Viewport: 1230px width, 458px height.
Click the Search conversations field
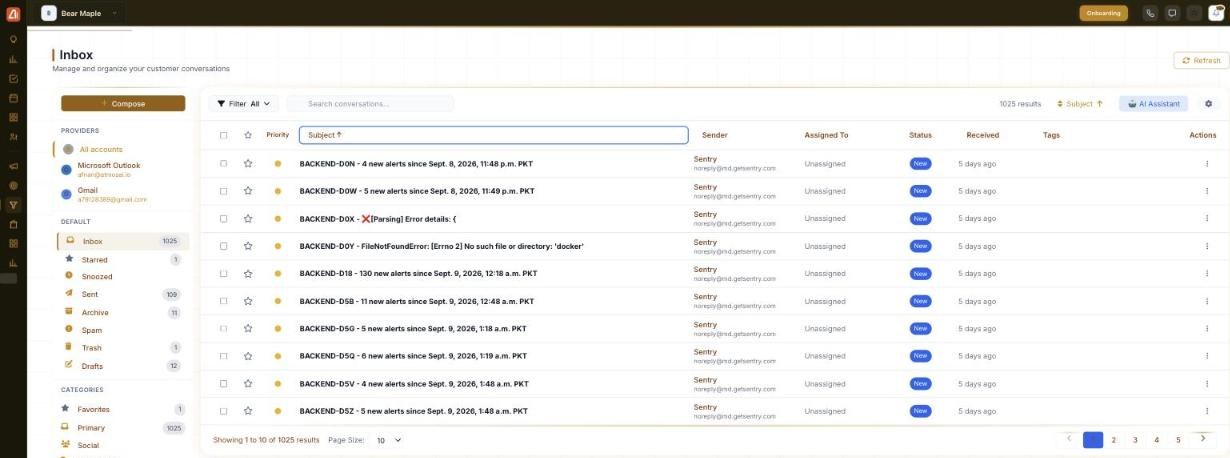[x=371, y=103]
